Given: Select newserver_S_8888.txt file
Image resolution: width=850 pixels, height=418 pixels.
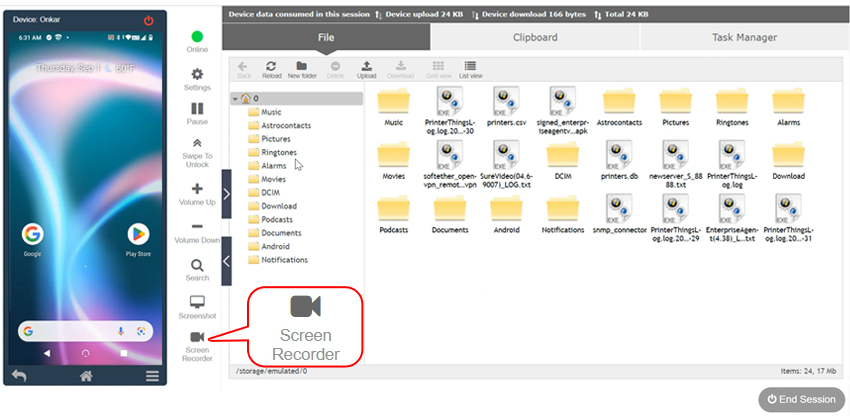Looking at the screenshot, I should point(675,164).
